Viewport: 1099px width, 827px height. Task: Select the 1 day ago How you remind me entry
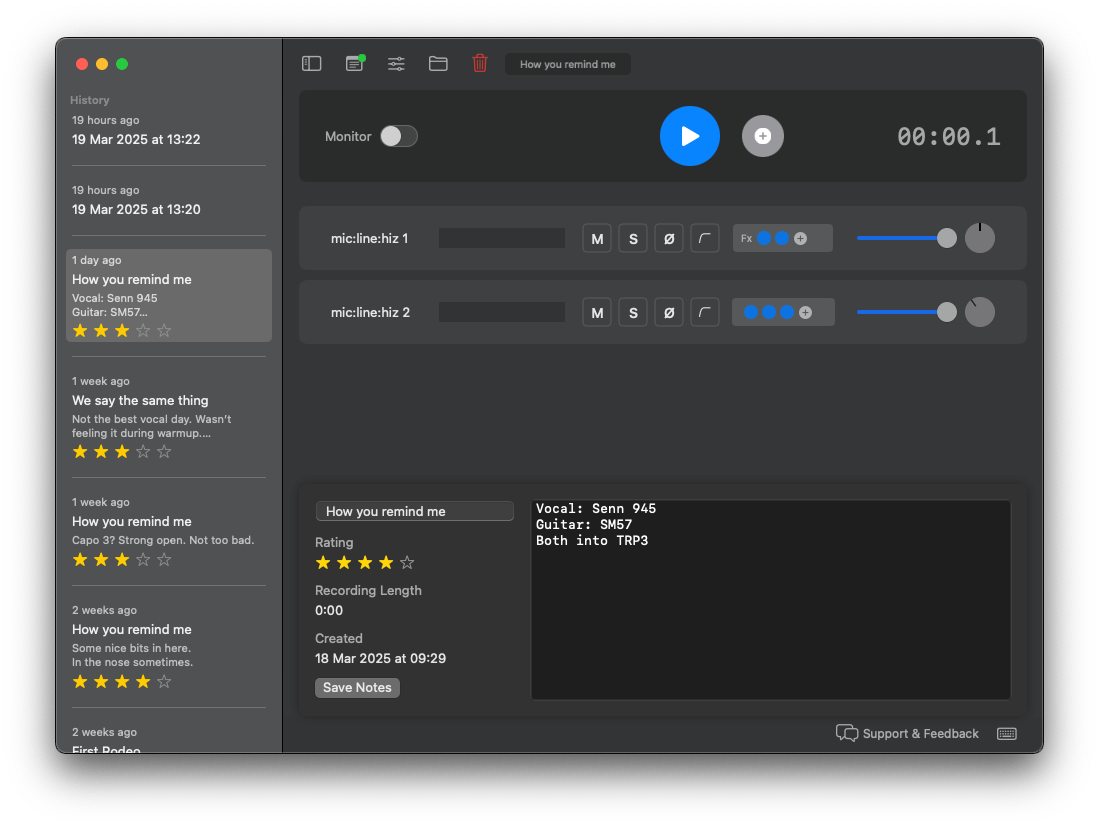pyautogui.click(x=169, y=295)
